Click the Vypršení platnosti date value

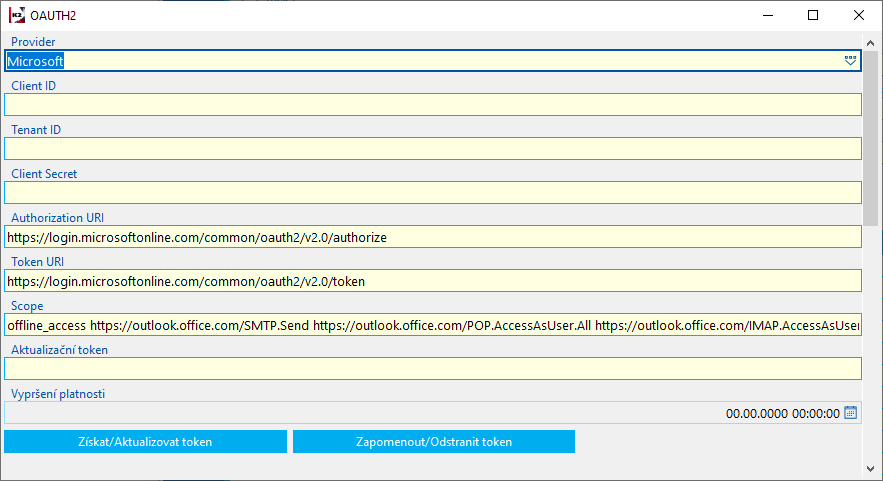(x=782, y=413)
